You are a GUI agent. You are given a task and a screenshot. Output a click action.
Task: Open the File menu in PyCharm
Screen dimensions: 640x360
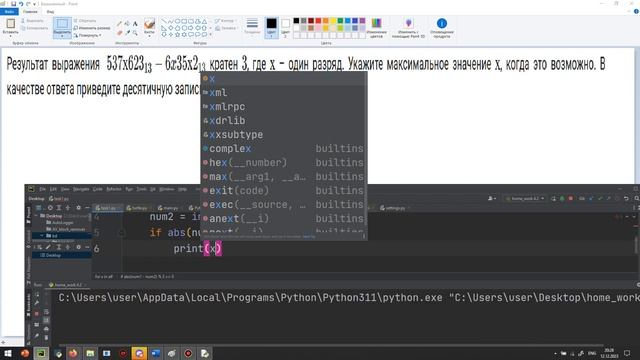(42, 189)
